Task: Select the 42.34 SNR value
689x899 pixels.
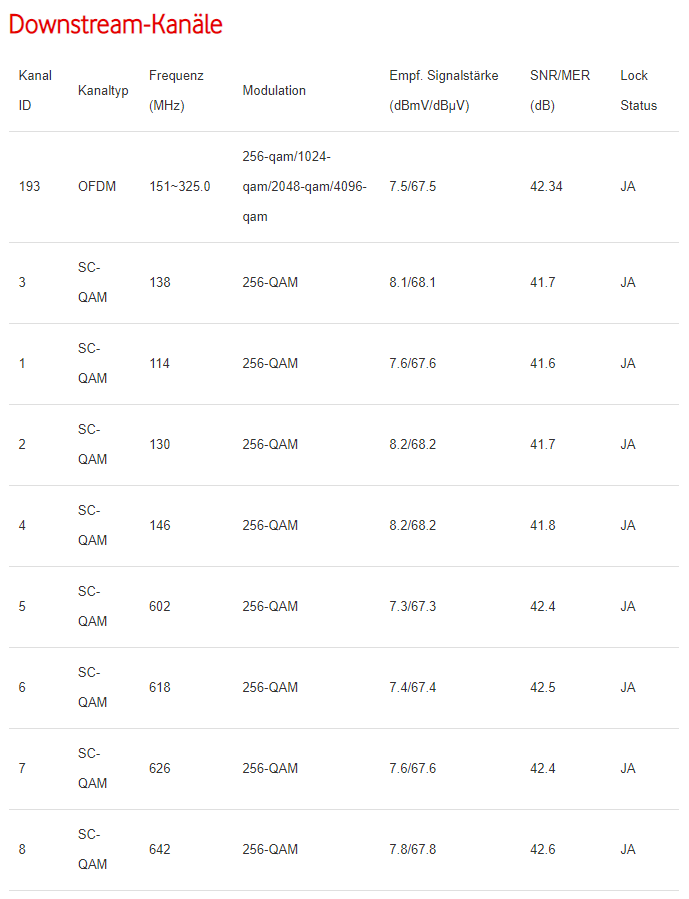Action: (x=546, y=187)
